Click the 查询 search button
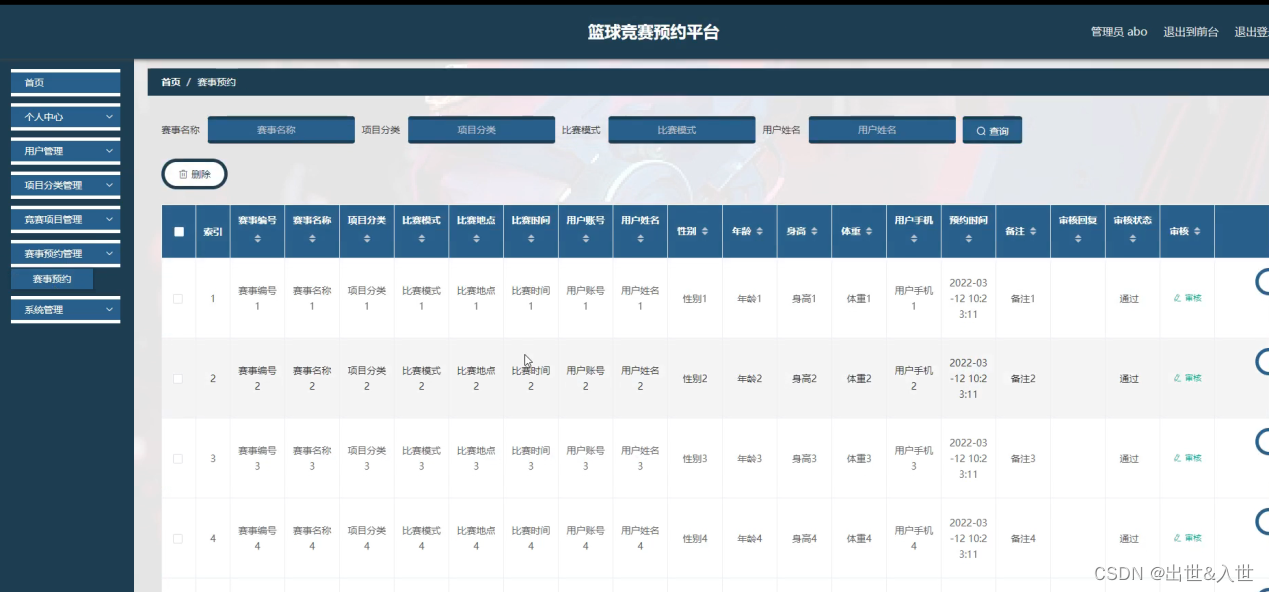Viewport: 1269px width, 592px height. [992, 131]
